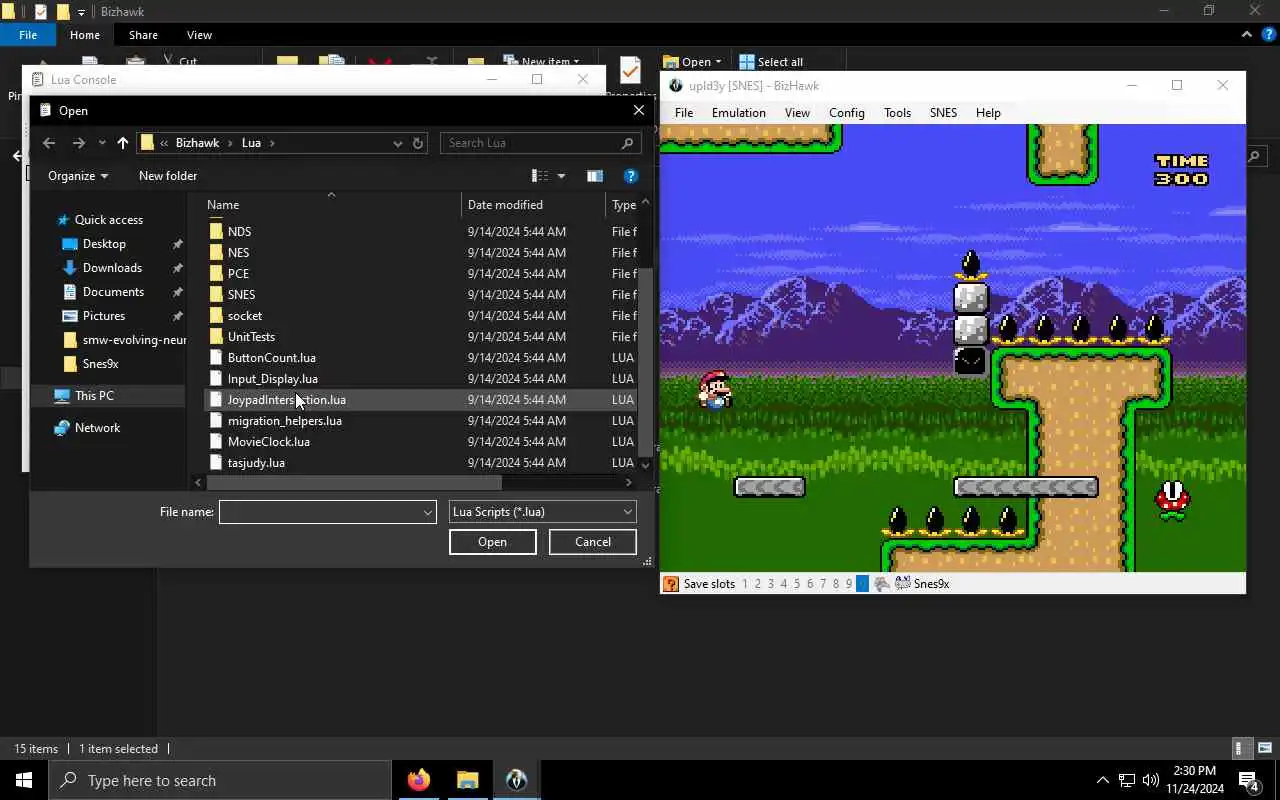Open Explorer Home ribbon tab
This screenshot has width=1280, height=800.
84,35
